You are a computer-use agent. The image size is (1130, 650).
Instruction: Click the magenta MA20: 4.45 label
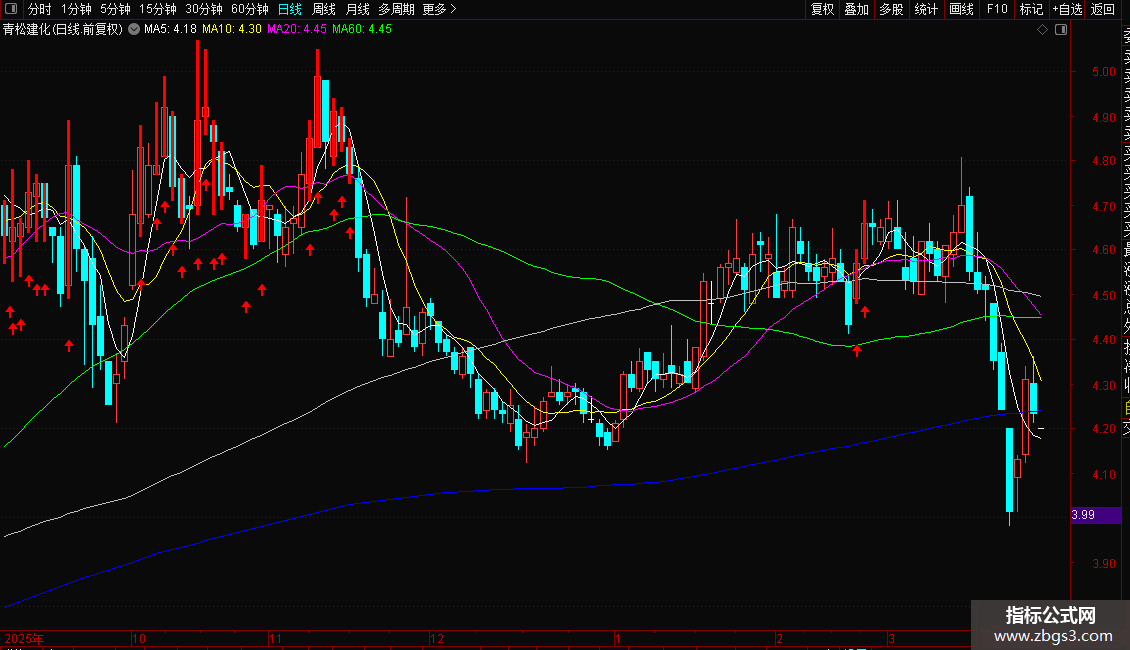coord(297,29)
